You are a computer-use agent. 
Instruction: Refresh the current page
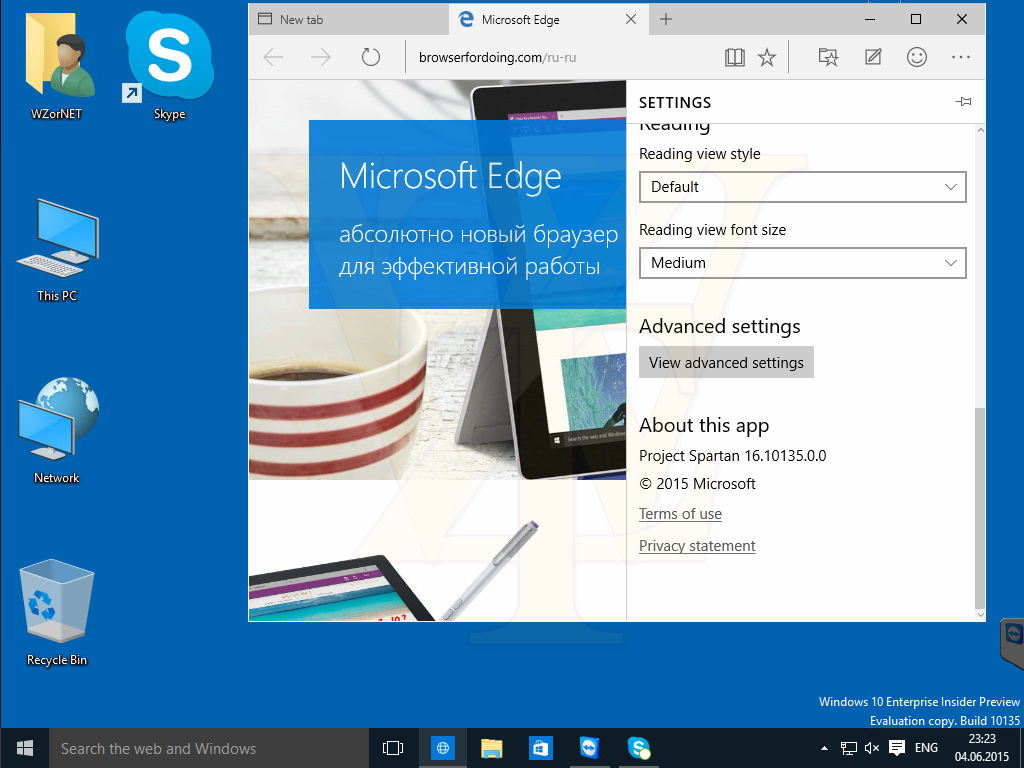pyautogui.click(x=370, y=57)
